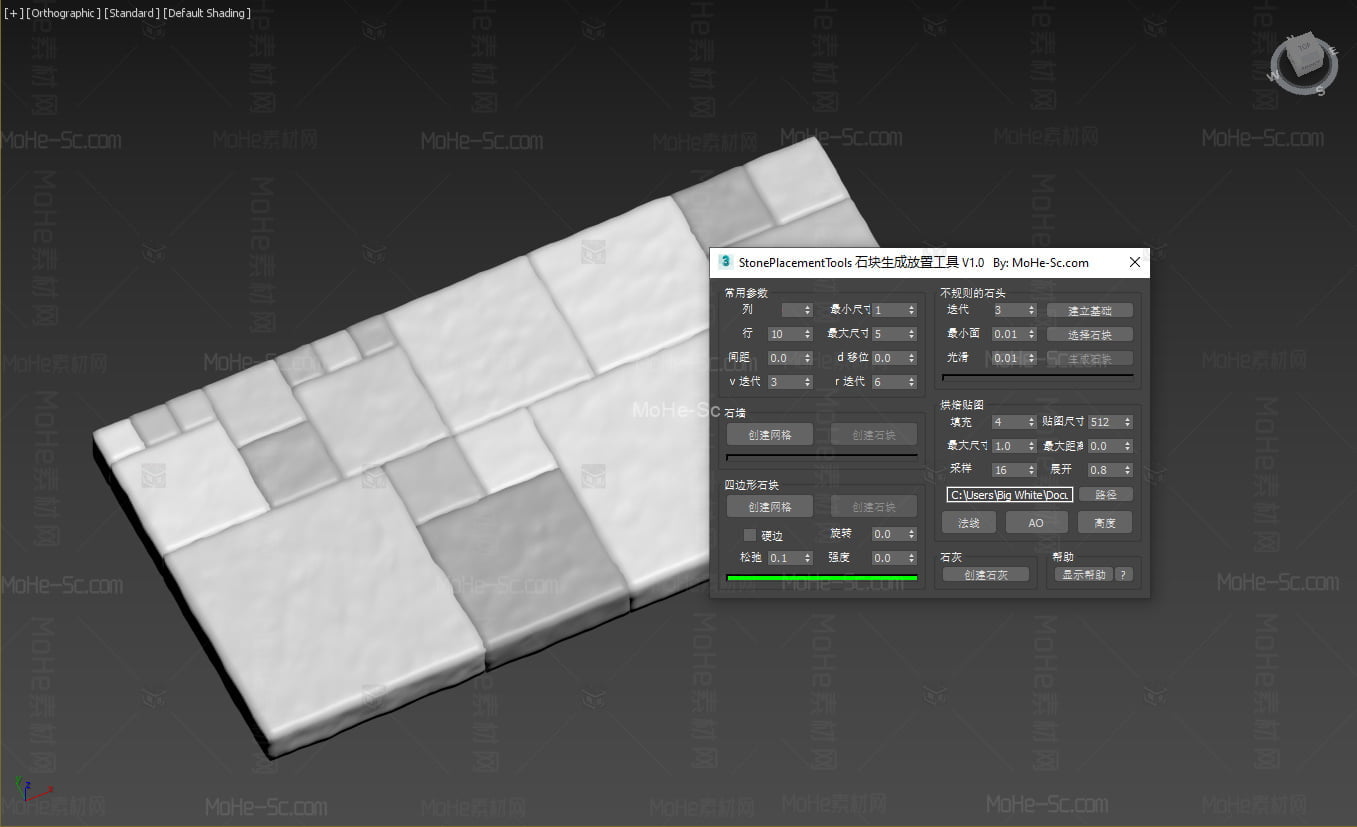
Task: Click the C:\Users output path field
Action: [x=1009, y=495]
